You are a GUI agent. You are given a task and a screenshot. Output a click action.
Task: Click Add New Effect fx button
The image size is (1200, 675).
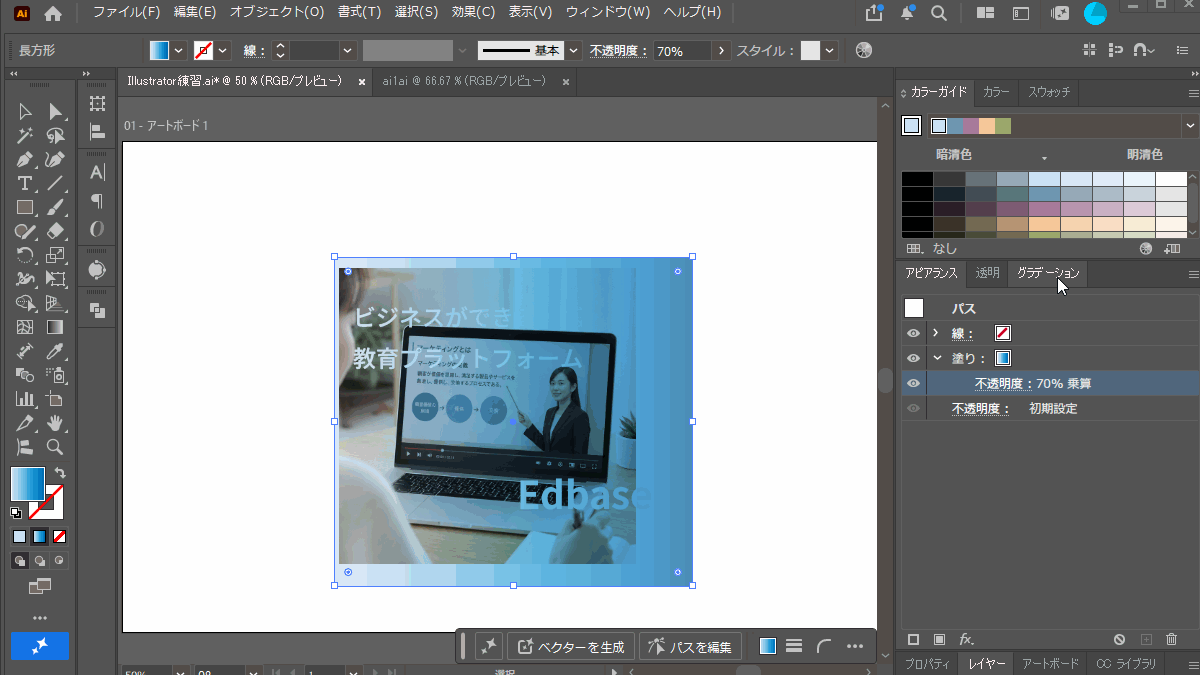tap(967, 639)
